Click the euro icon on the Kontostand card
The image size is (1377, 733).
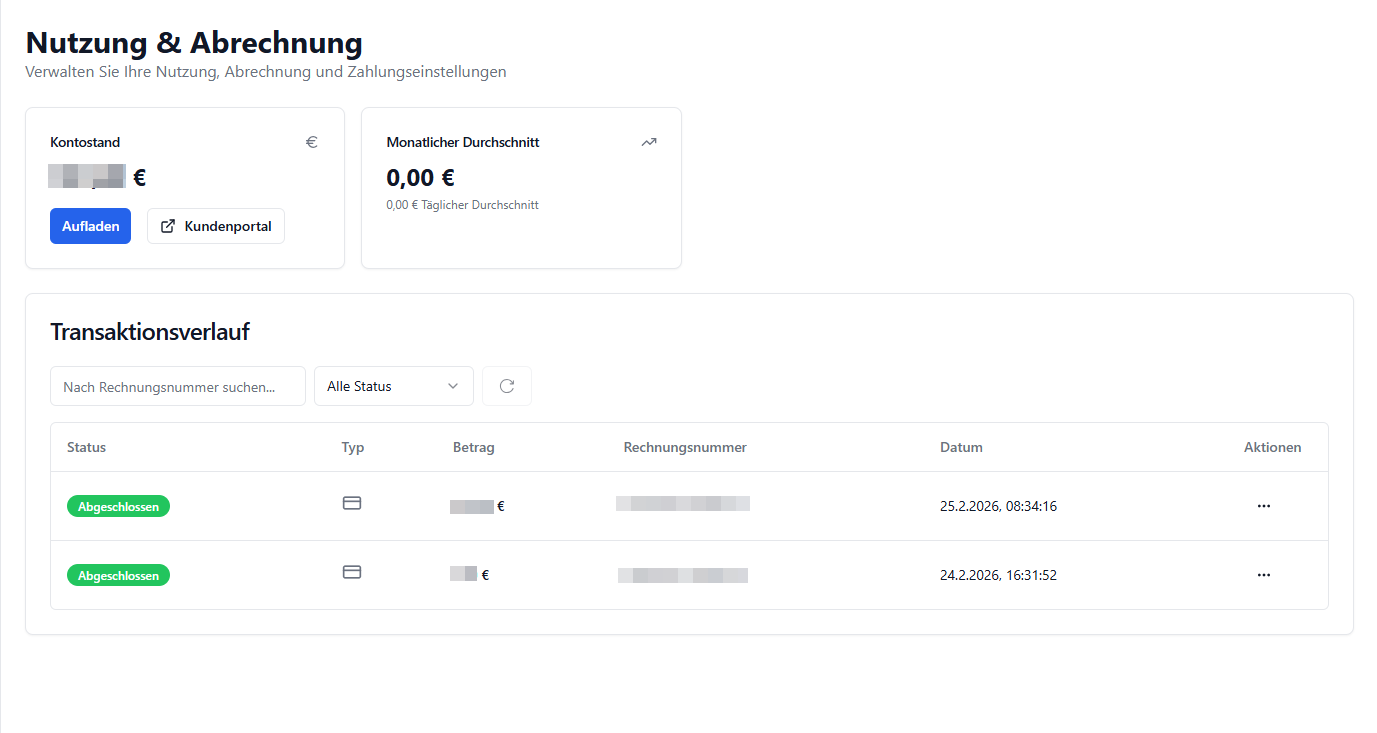[x=311, y=142]
